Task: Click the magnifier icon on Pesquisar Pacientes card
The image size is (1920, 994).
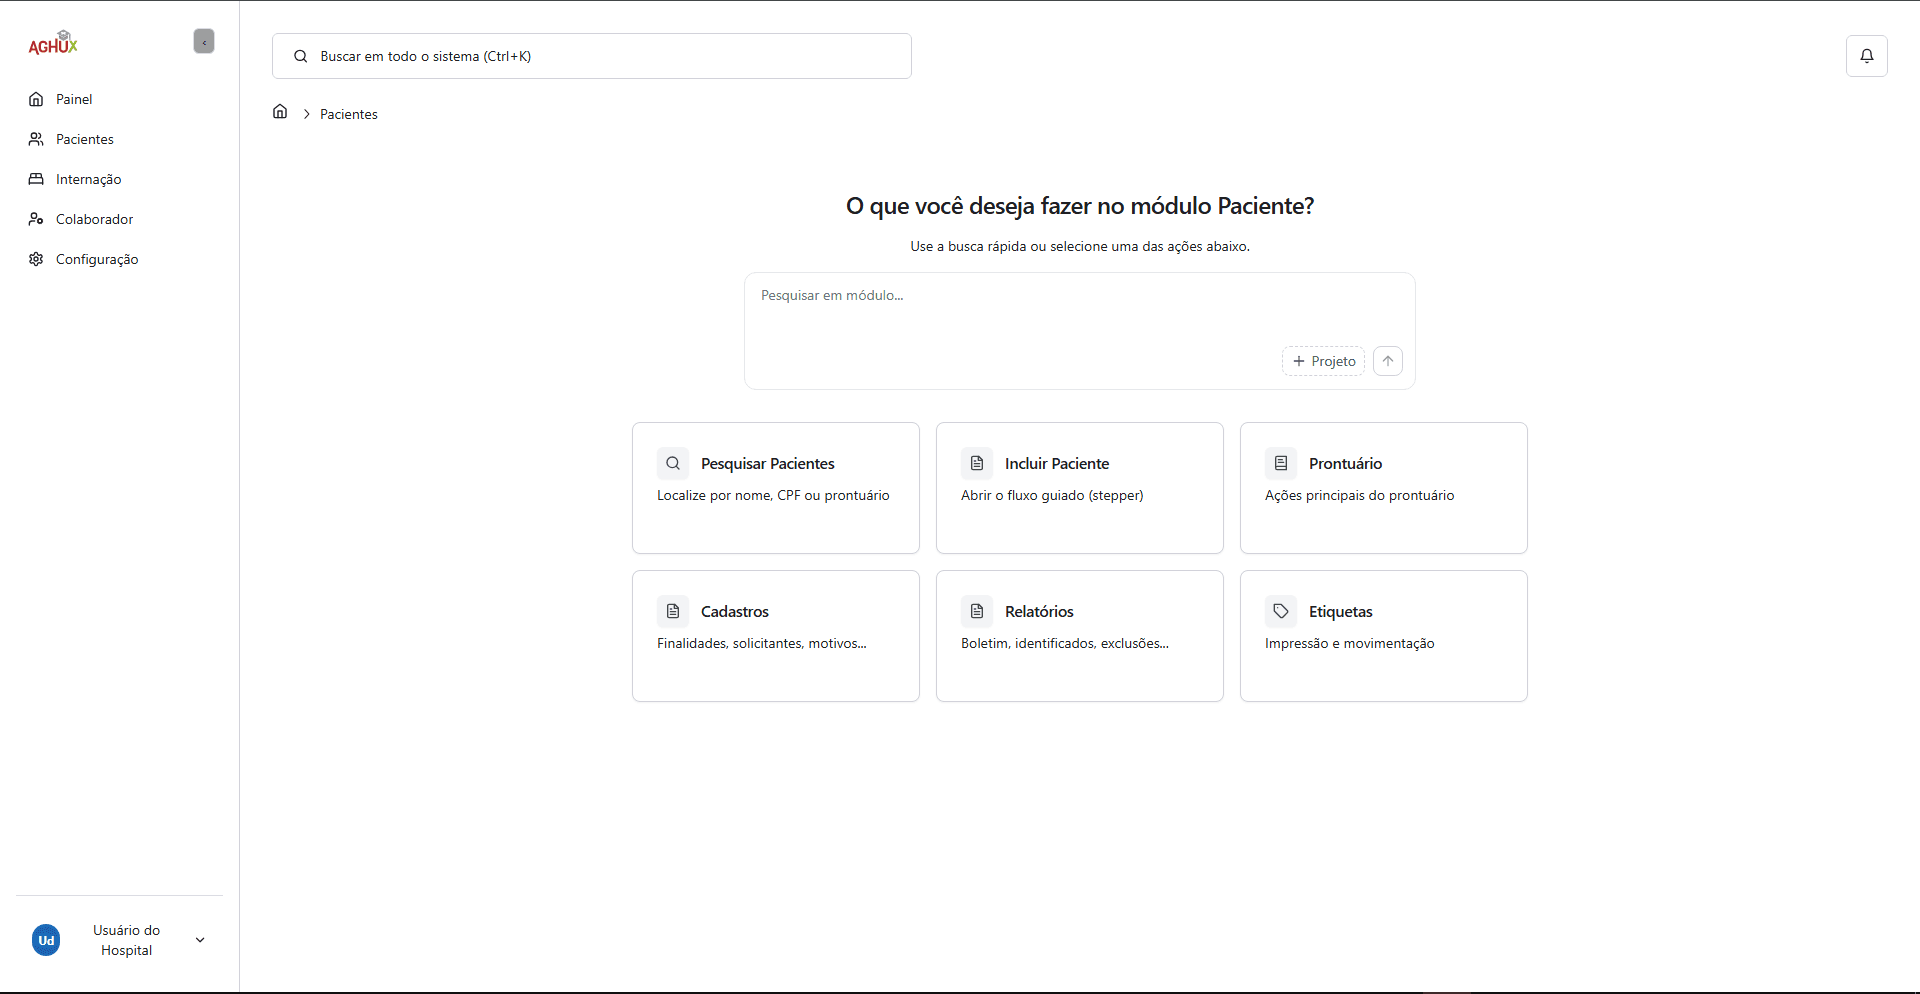Action: [673, 463]
